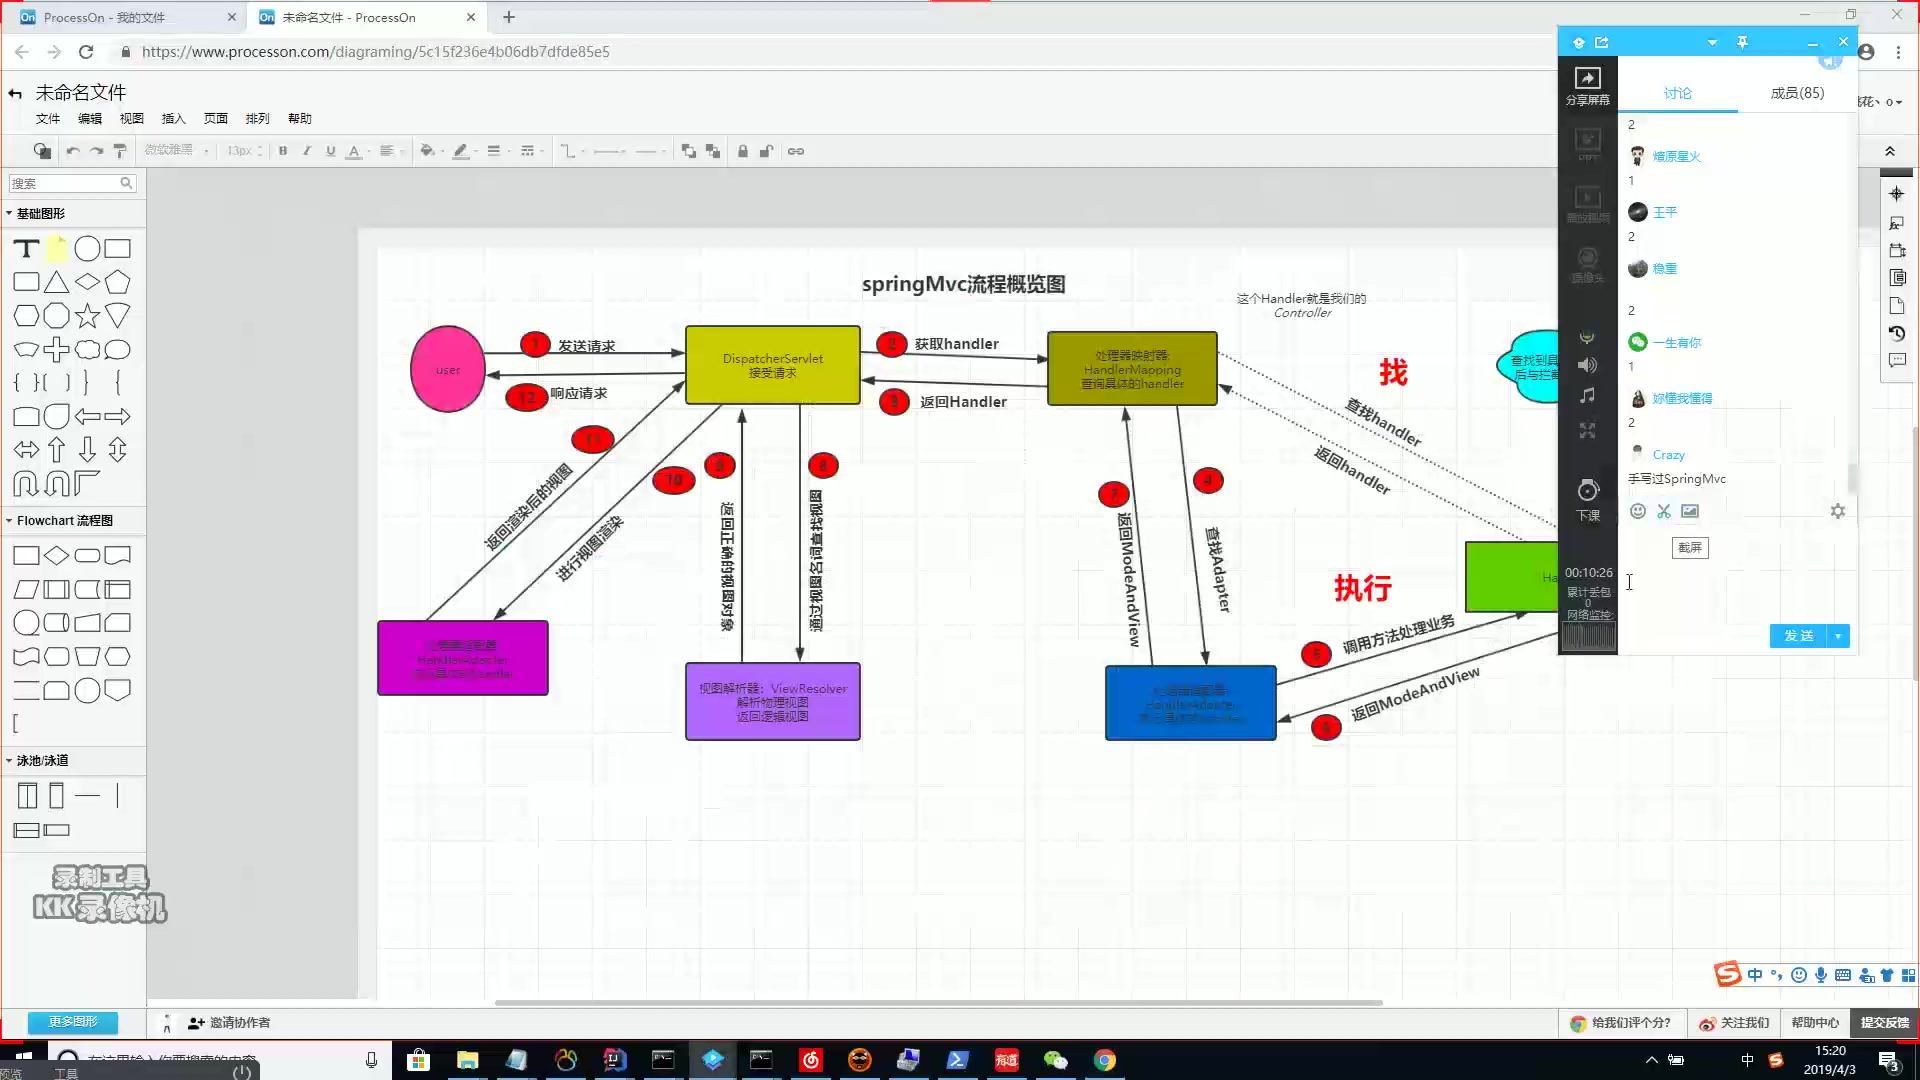Open the 插入 menu
1920x1080 pixels.
173,118
